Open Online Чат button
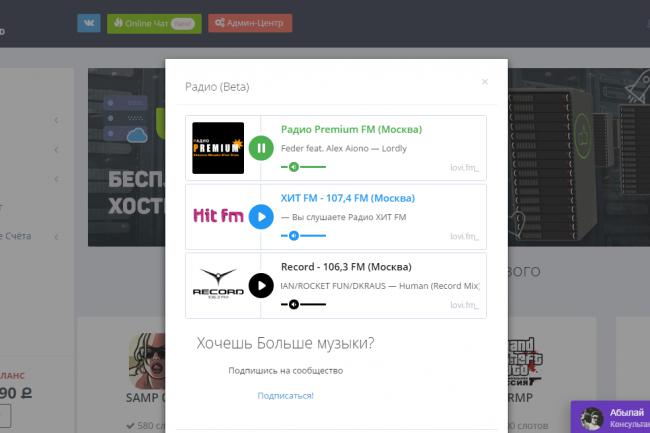The width and height of the screenshot is (650, 433). pyautogui.click(x=154, y=24)
